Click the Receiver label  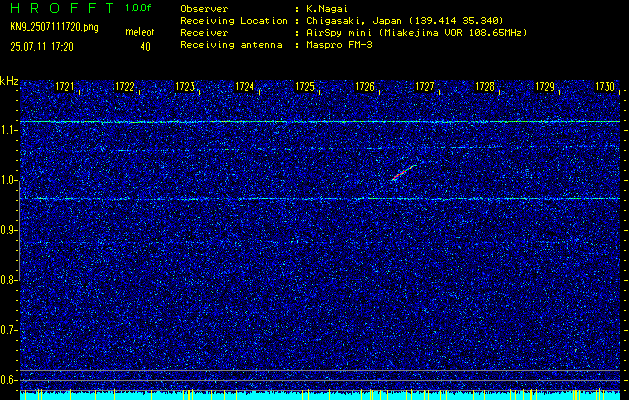tap(204, 33)
